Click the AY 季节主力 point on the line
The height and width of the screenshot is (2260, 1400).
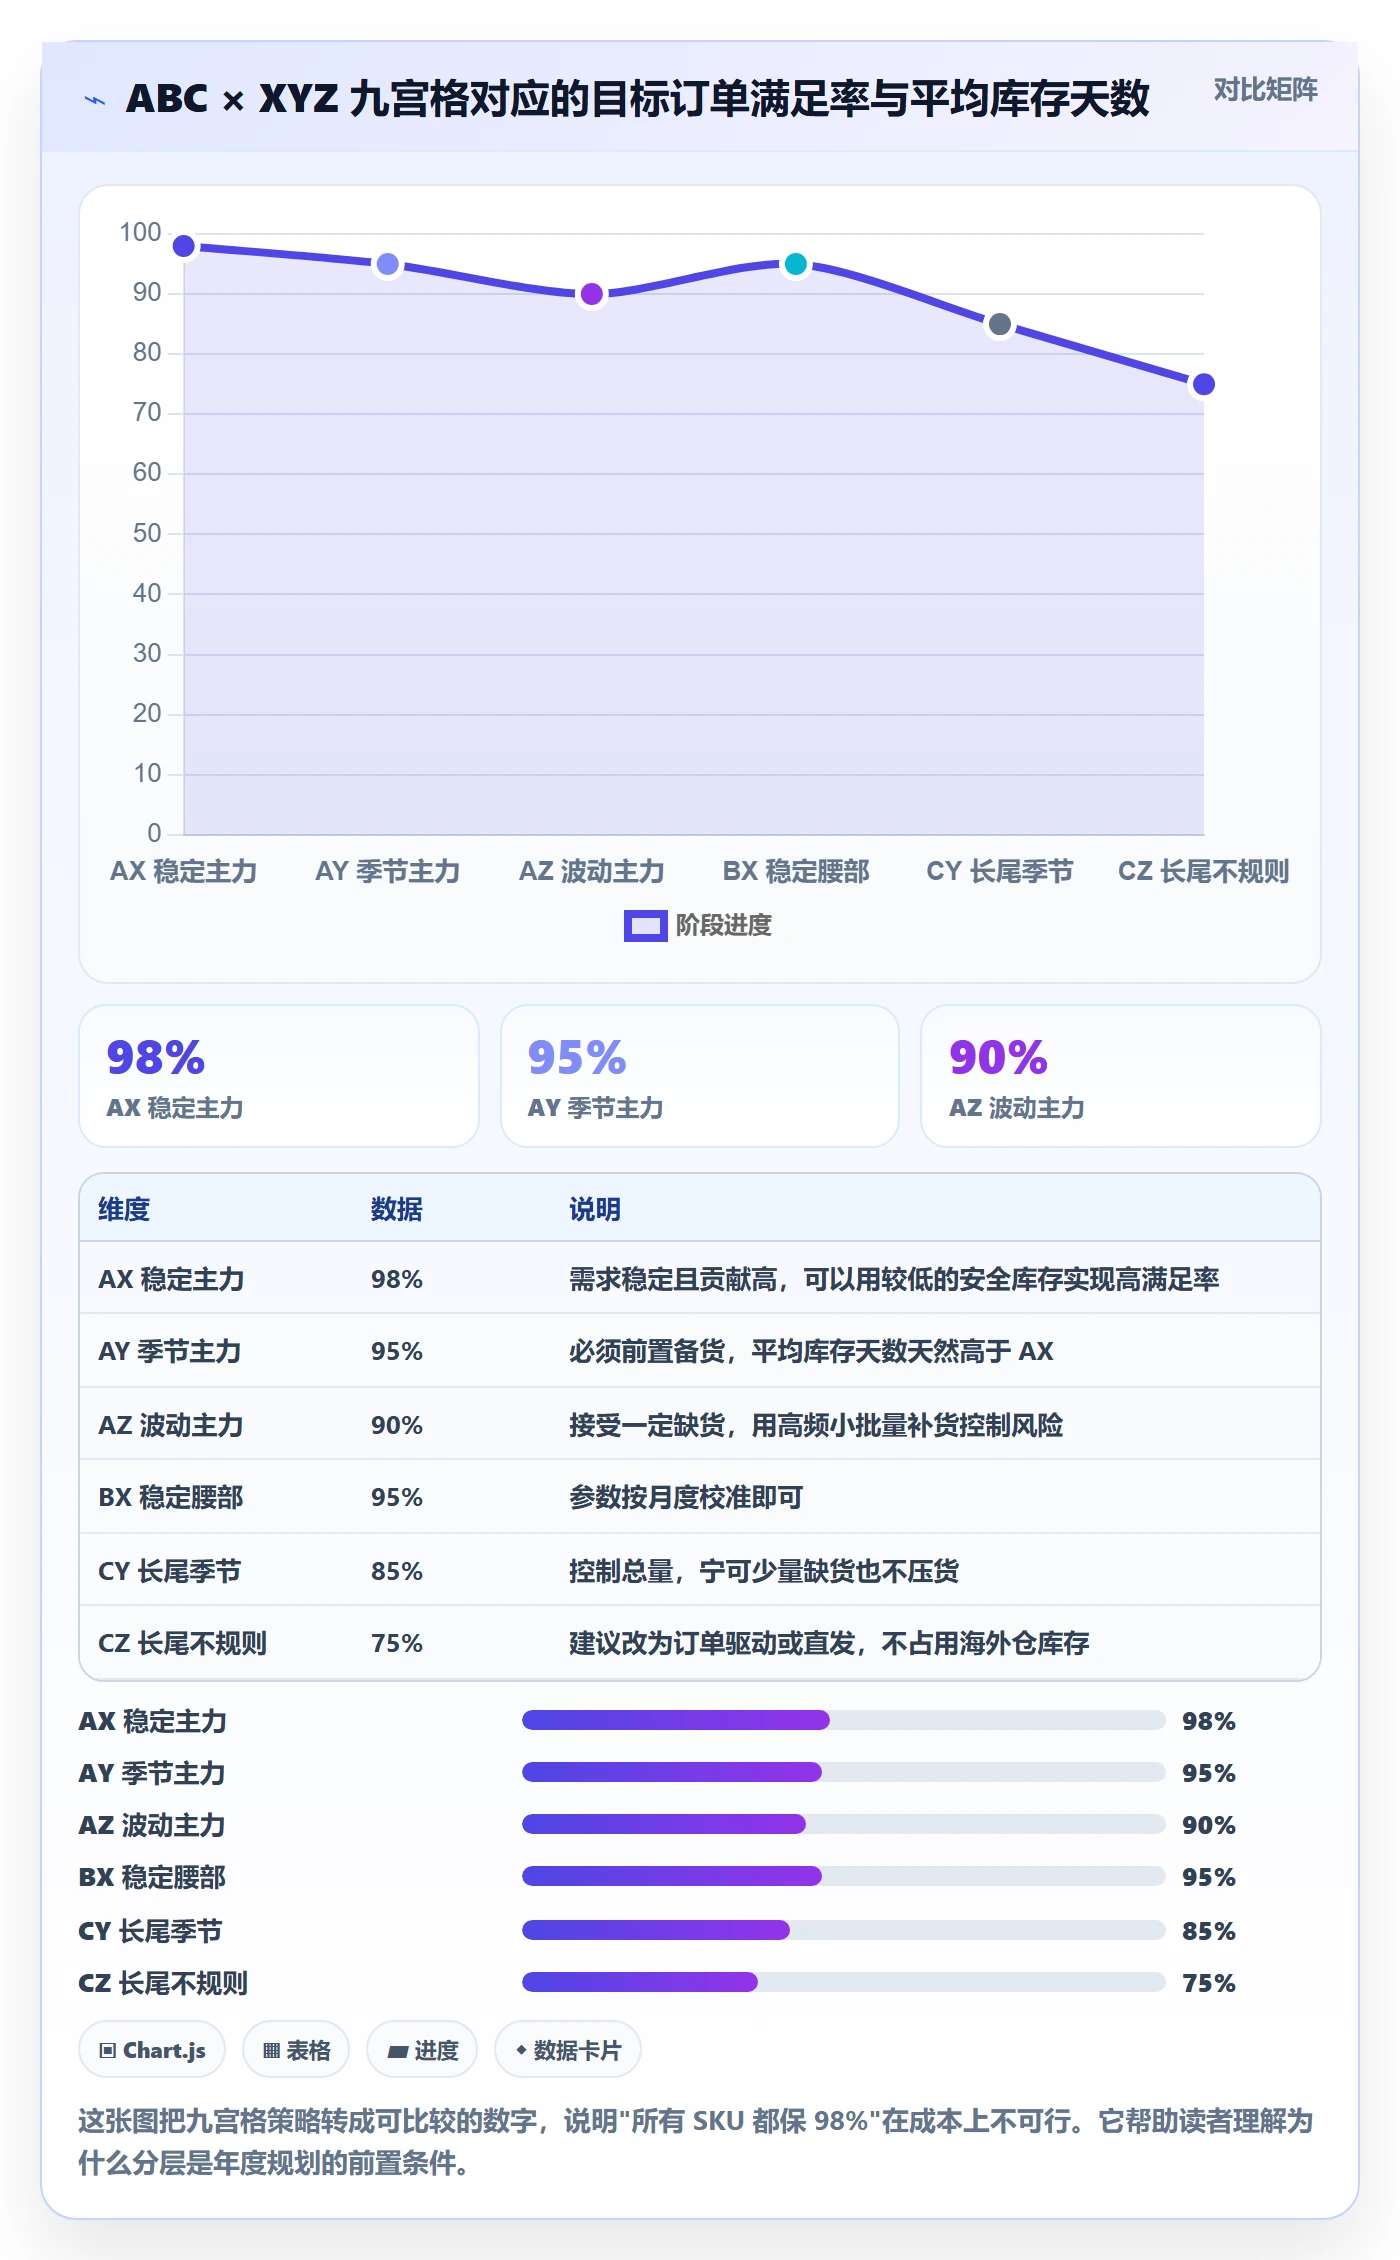coord(387,264)
